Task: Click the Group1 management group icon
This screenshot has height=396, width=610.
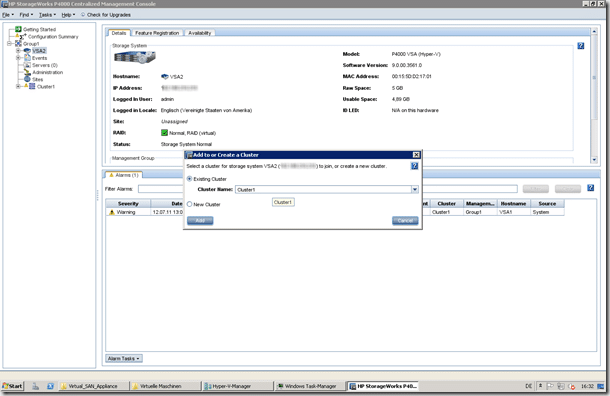Action: (18, 44)
